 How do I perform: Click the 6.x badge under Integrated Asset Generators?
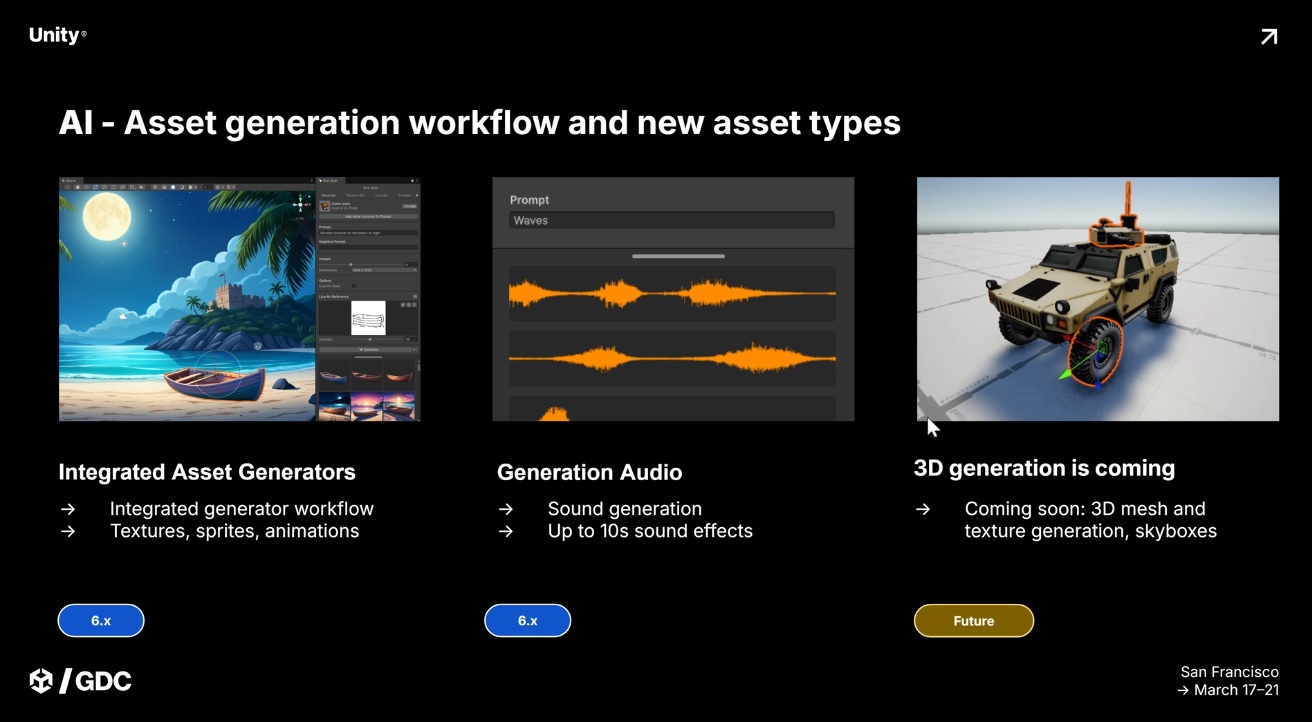[x=101, y=621]
